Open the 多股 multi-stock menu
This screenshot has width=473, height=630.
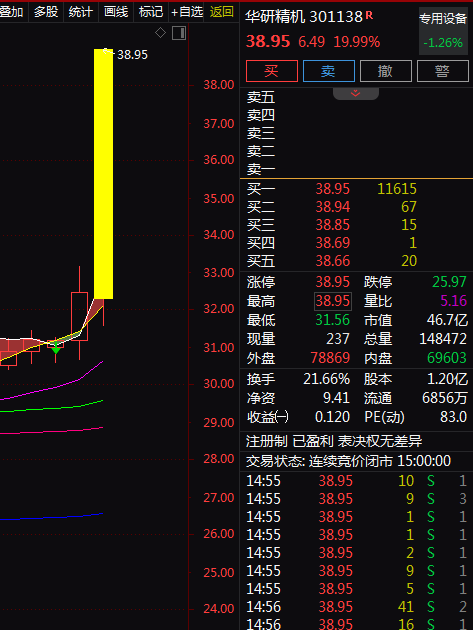46,12
